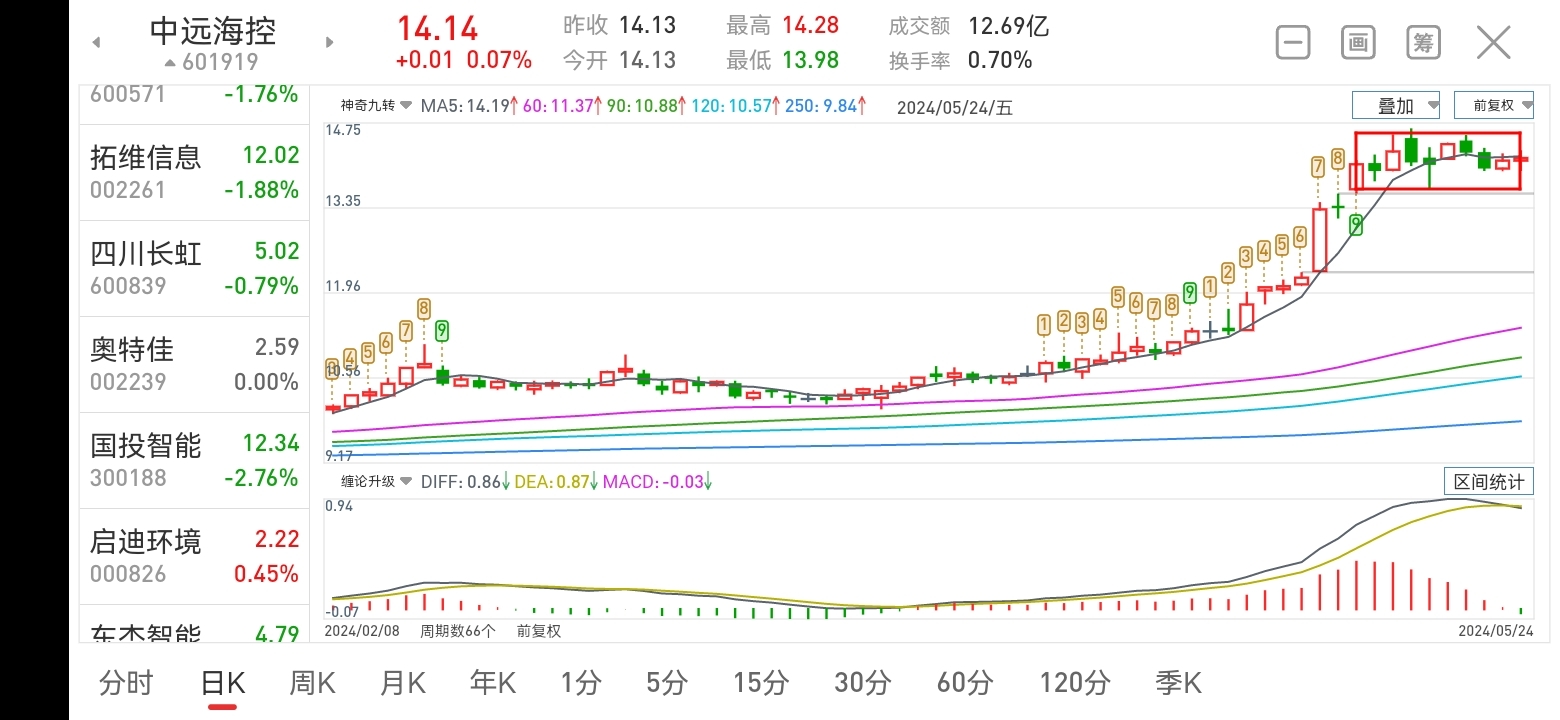Click the 区间统计 button
This screenshot has width=1560, height=720.
(1488, 481)
